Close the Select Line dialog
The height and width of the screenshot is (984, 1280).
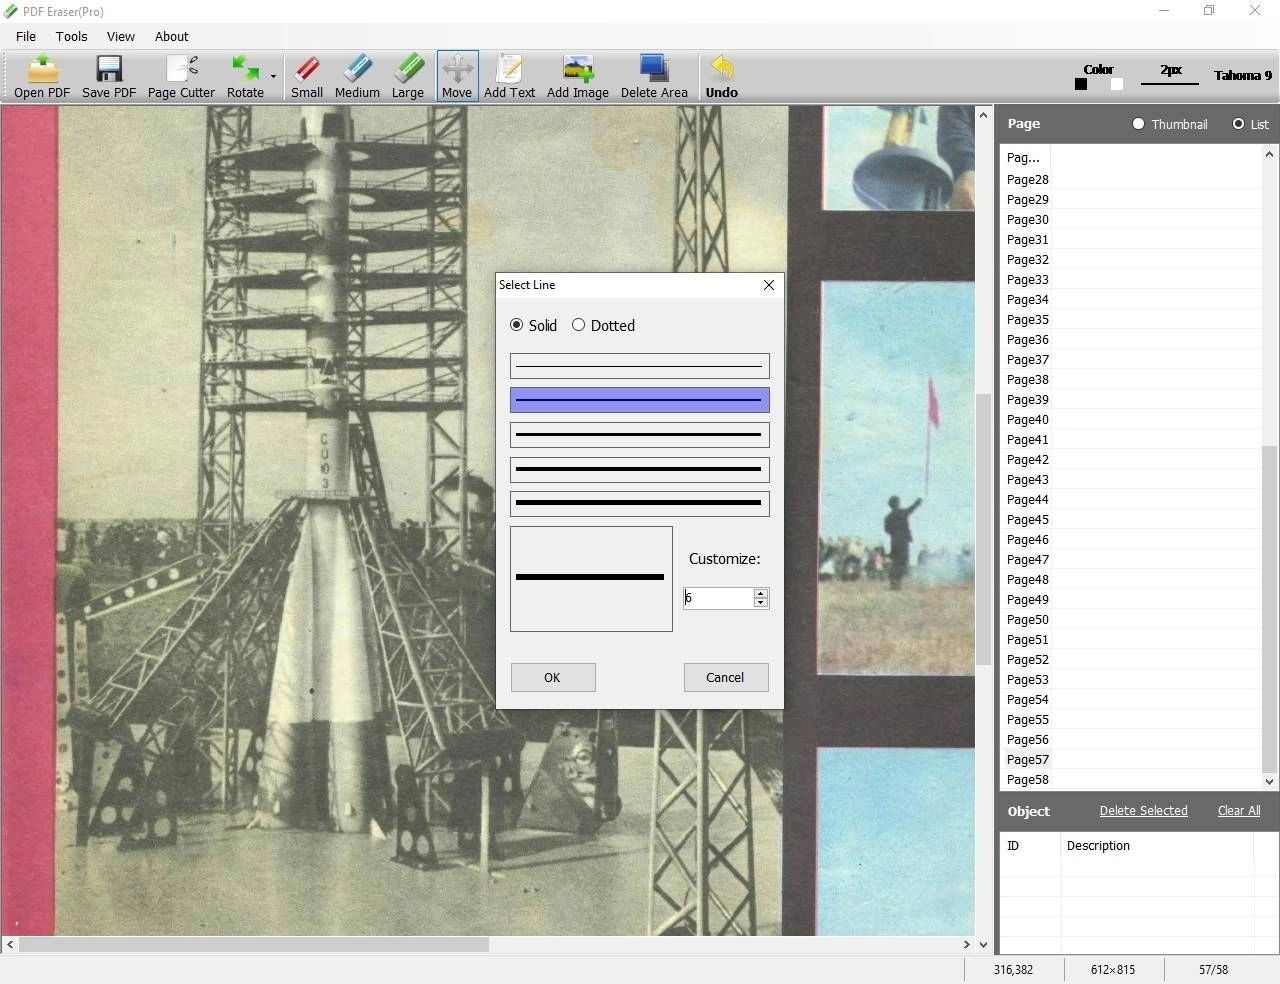(x=769, y=285)
